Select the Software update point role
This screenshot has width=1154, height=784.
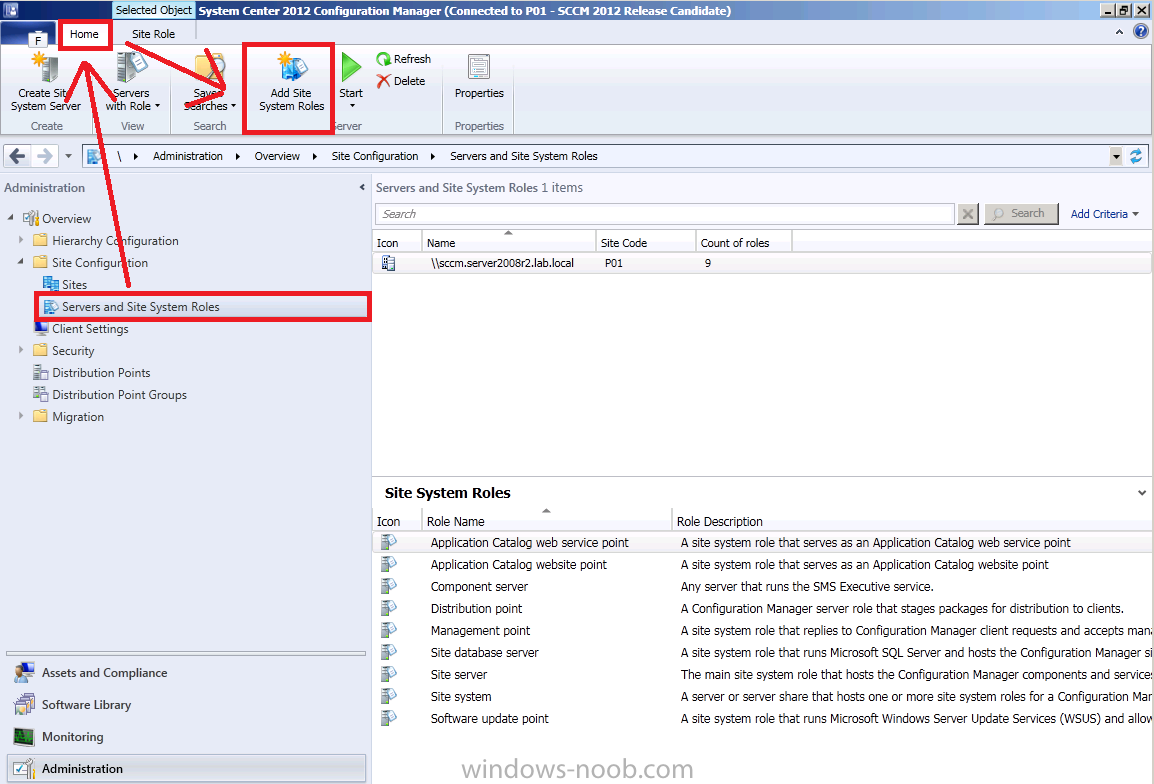tap(762, 719)
